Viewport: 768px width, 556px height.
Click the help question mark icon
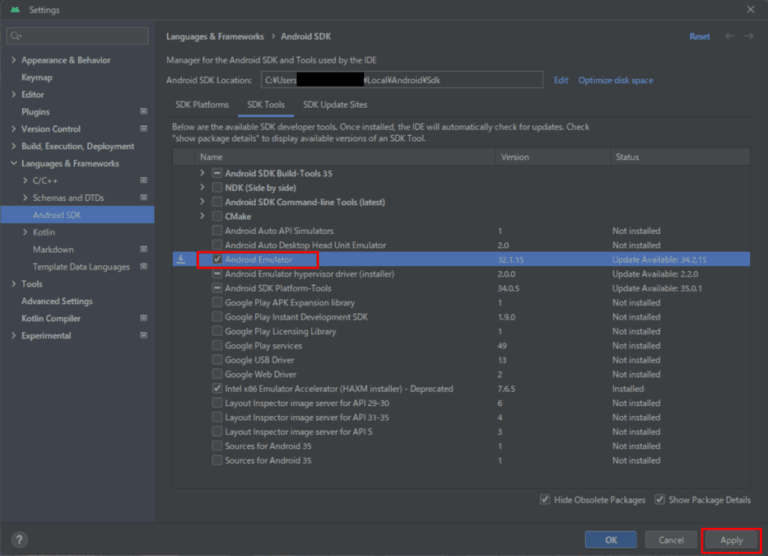pyautogui.click(x=19, y=540)
